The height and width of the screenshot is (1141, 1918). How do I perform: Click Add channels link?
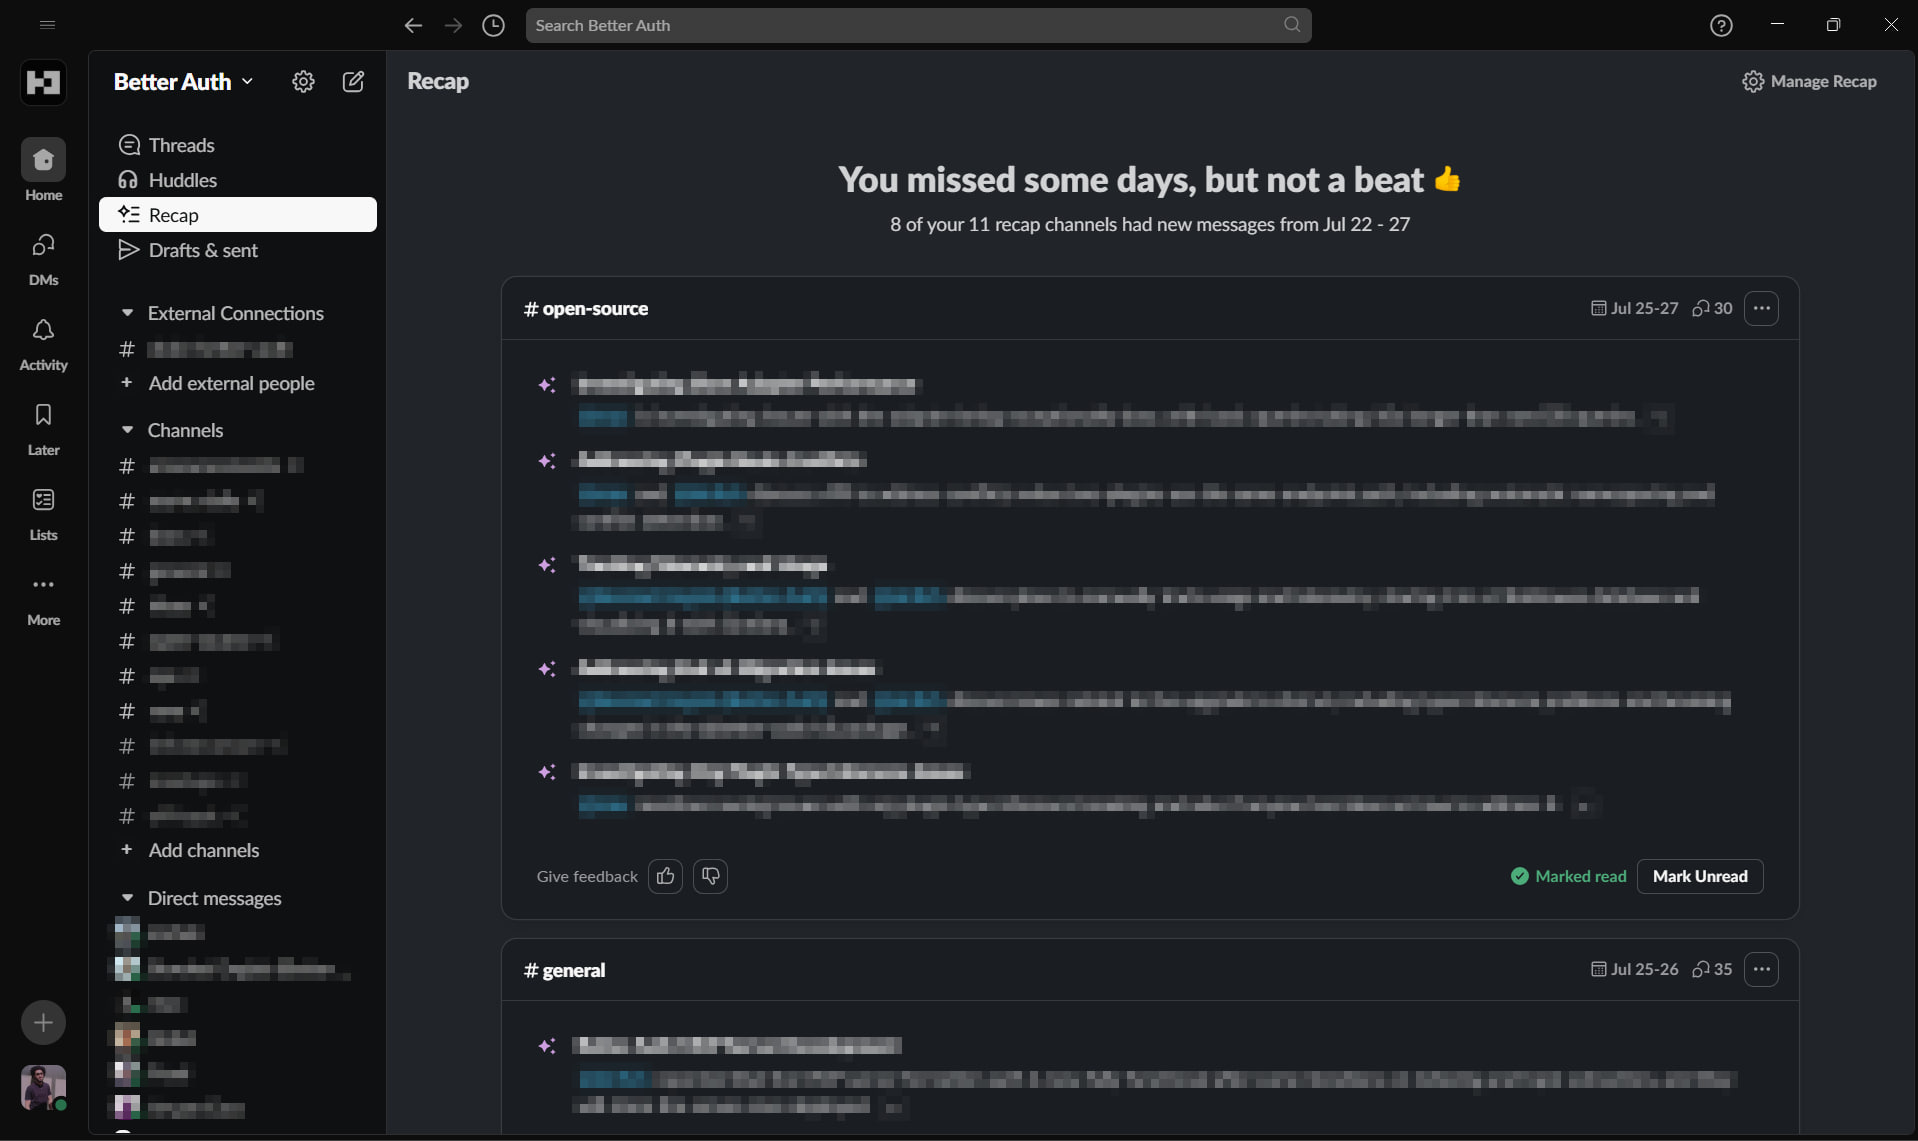tap(203, 850)
